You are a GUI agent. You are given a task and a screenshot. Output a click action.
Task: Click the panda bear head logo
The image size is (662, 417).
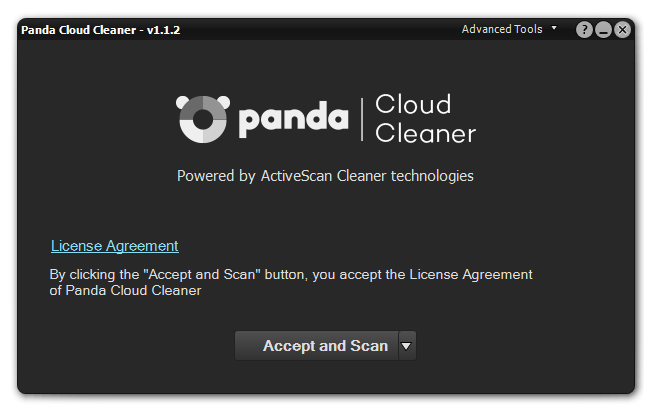point(203,119)
